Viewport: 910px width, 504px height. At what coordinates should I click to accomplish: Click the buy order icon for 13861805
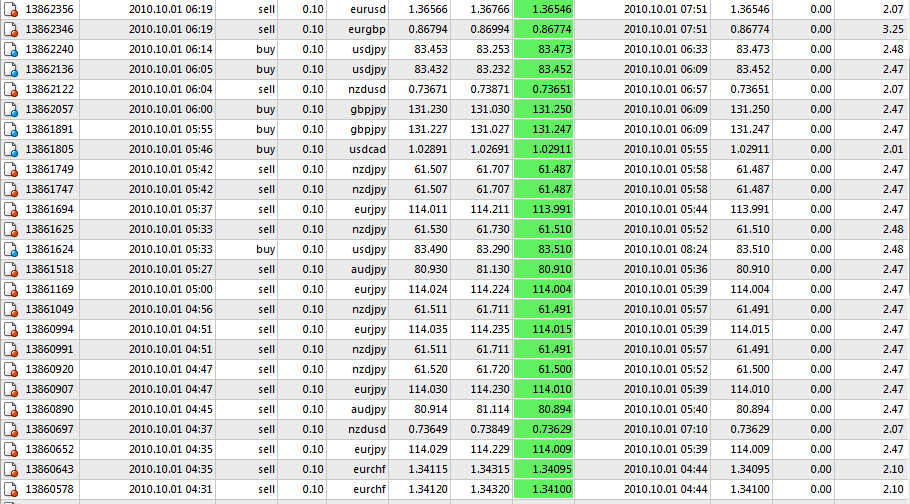tap(10, 149)
